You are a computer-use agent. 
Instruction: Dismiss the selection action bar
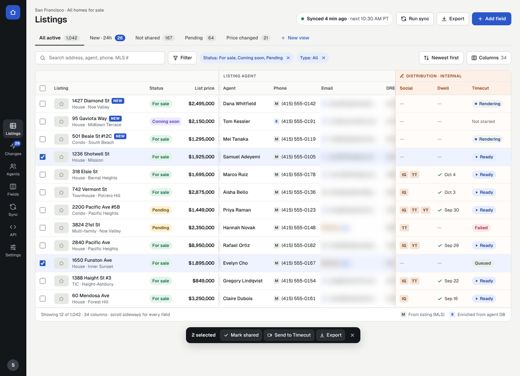[352, 335]
